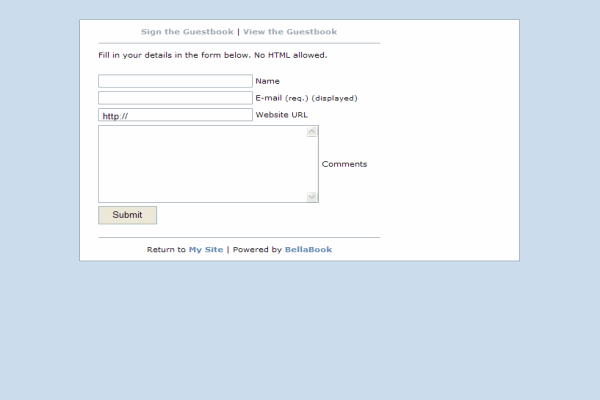Open the Sign the Guestbook link
This screenshot has width=600, height=400.
coord(187,32)
